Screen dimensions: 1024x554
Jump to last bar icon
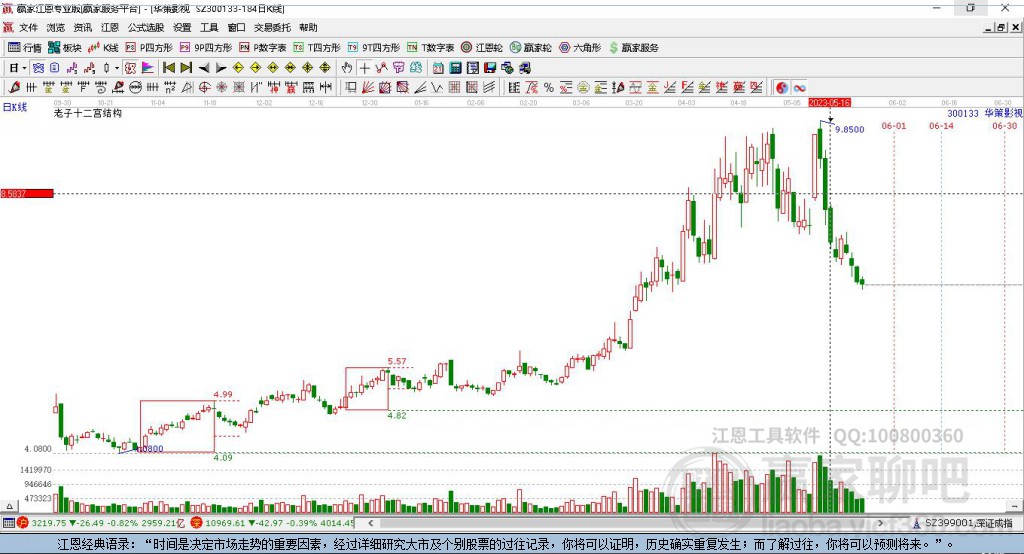coord(186,68)
